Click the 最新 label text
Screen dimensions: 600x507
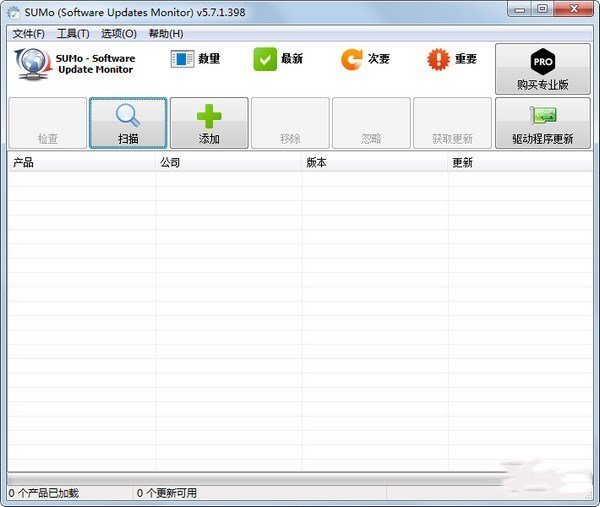tap(292, 59)
